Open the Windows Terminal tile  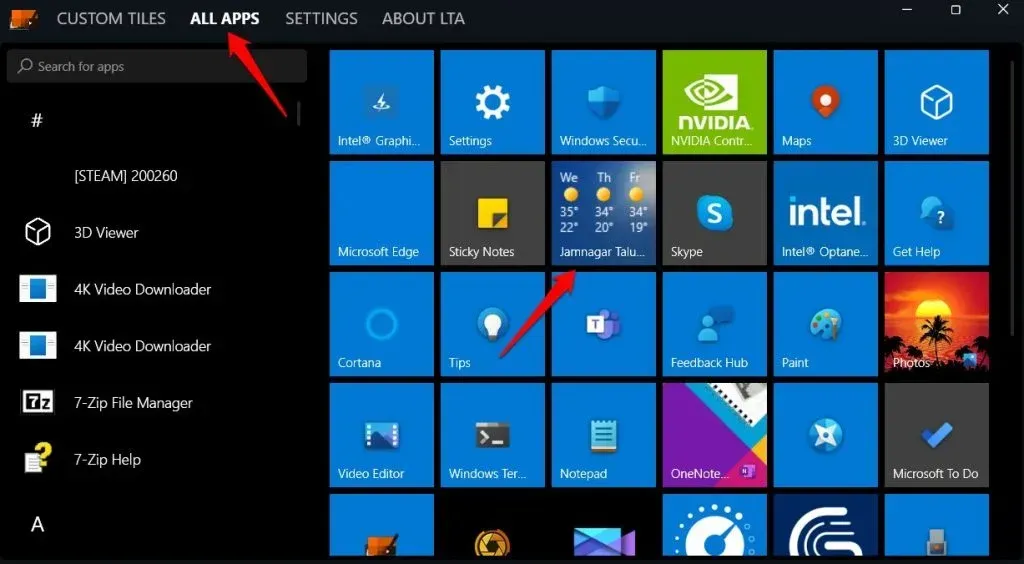[x=492, y=435]
